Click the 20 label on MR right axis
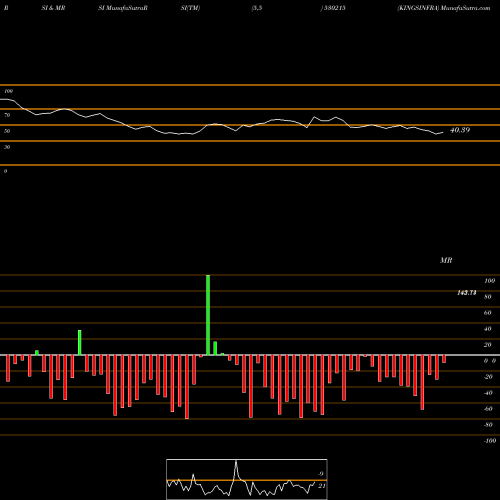 (488, 345)
